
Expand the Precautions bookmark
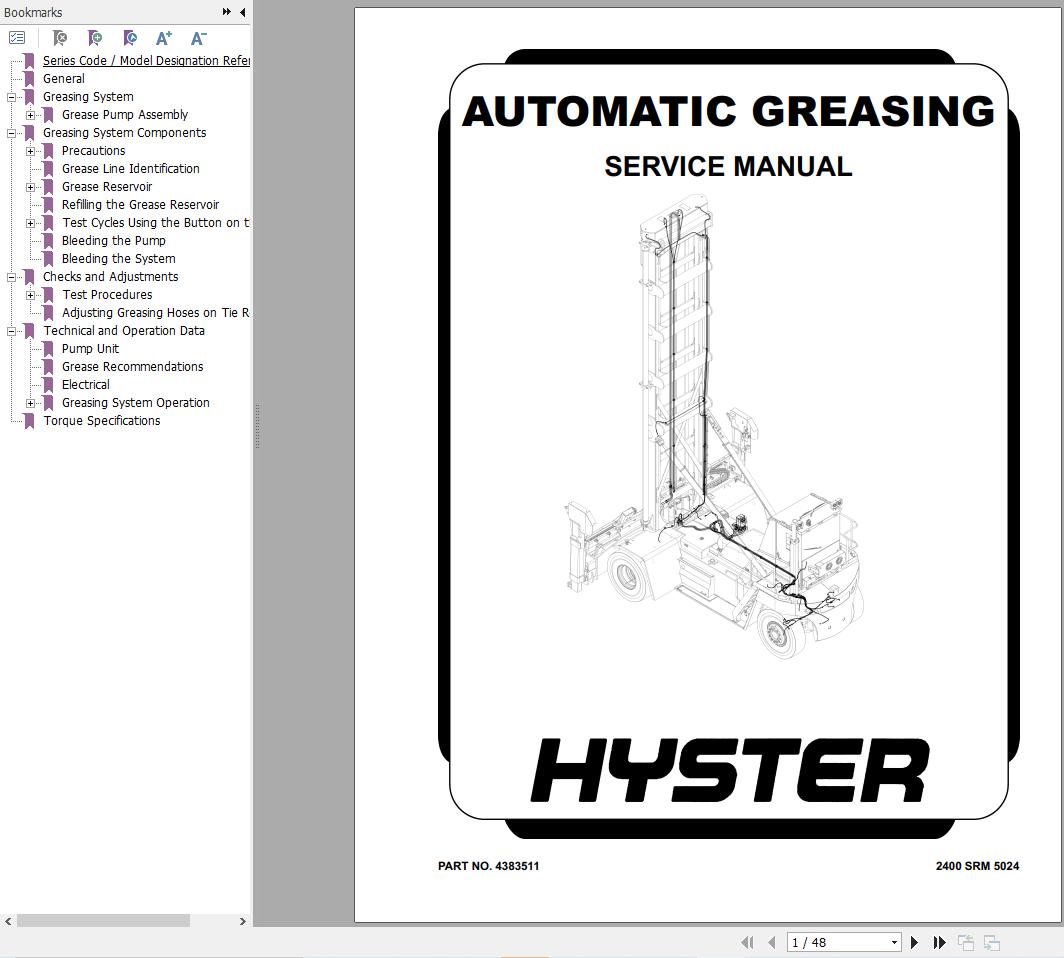pos(31,151)
